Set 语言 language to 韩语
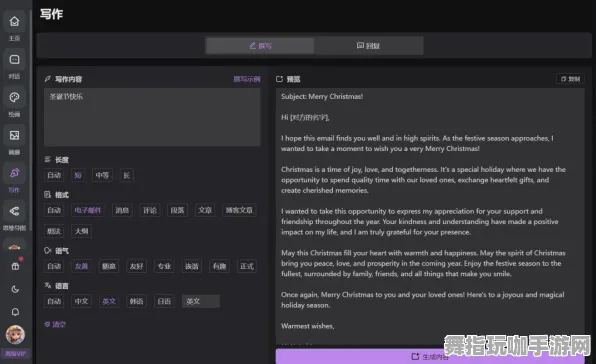 tap(136, 301)
